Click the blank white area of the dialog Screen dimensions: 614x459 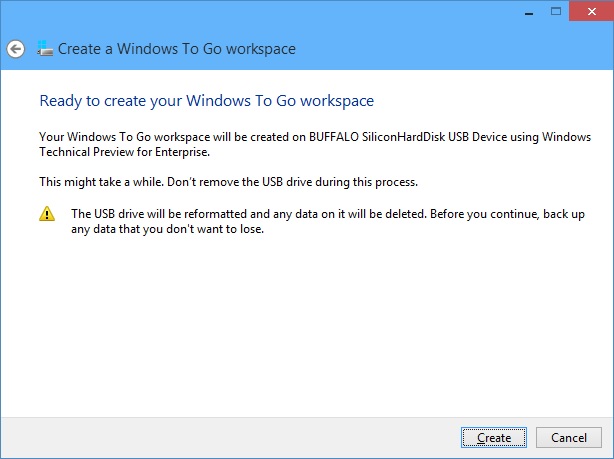coord(307,325)
